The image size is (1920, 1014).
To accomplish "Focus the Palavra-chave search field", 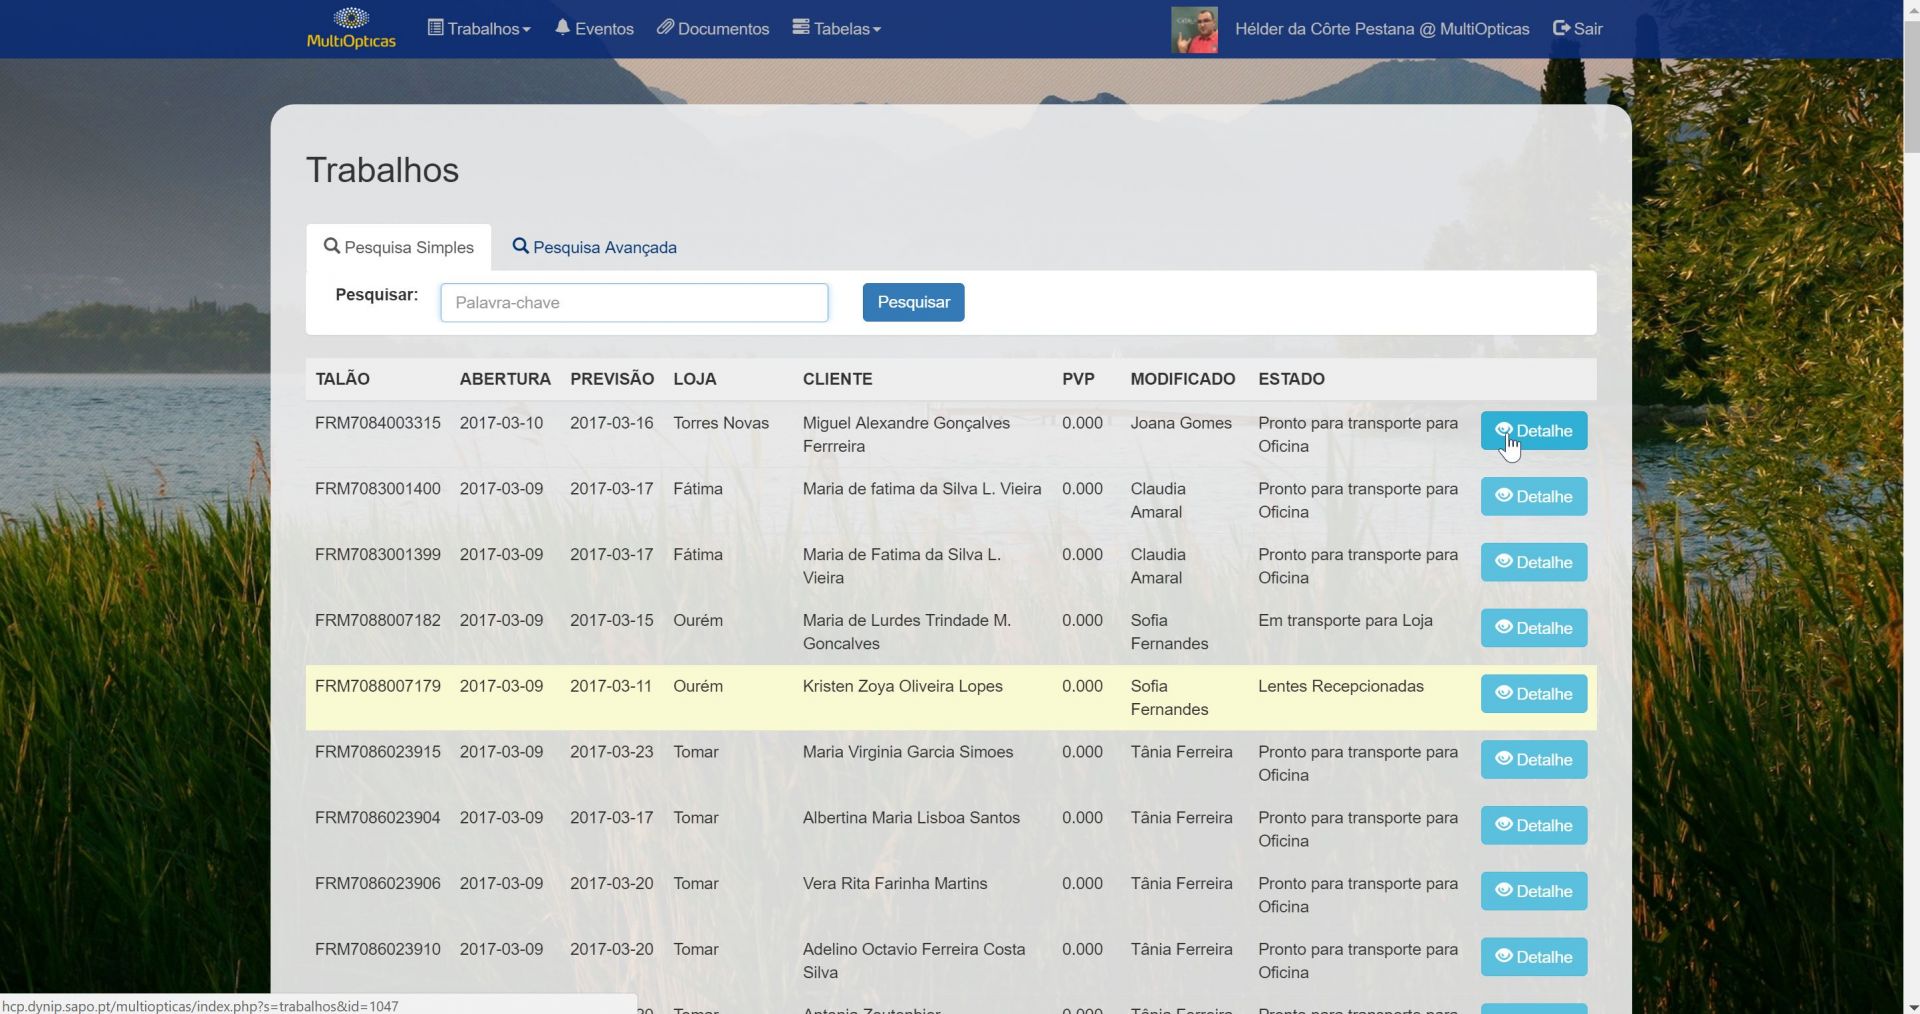I will tap(634, 303).
